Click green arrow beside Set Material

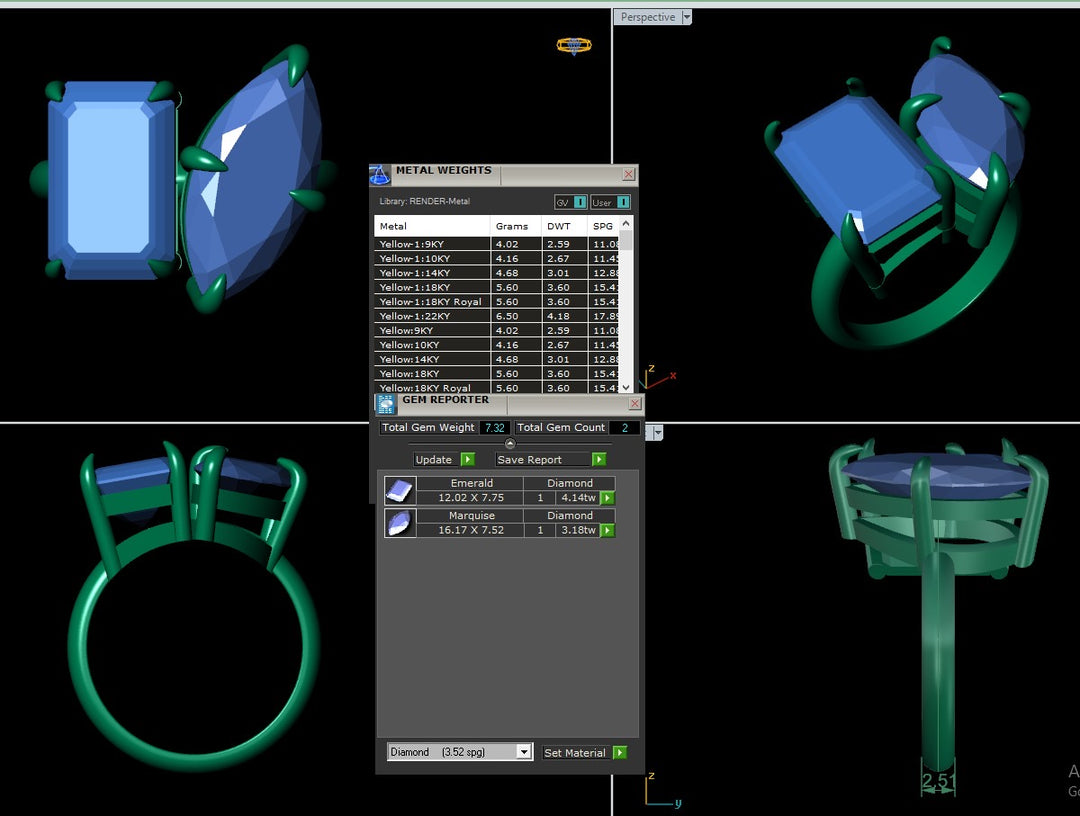620,753
